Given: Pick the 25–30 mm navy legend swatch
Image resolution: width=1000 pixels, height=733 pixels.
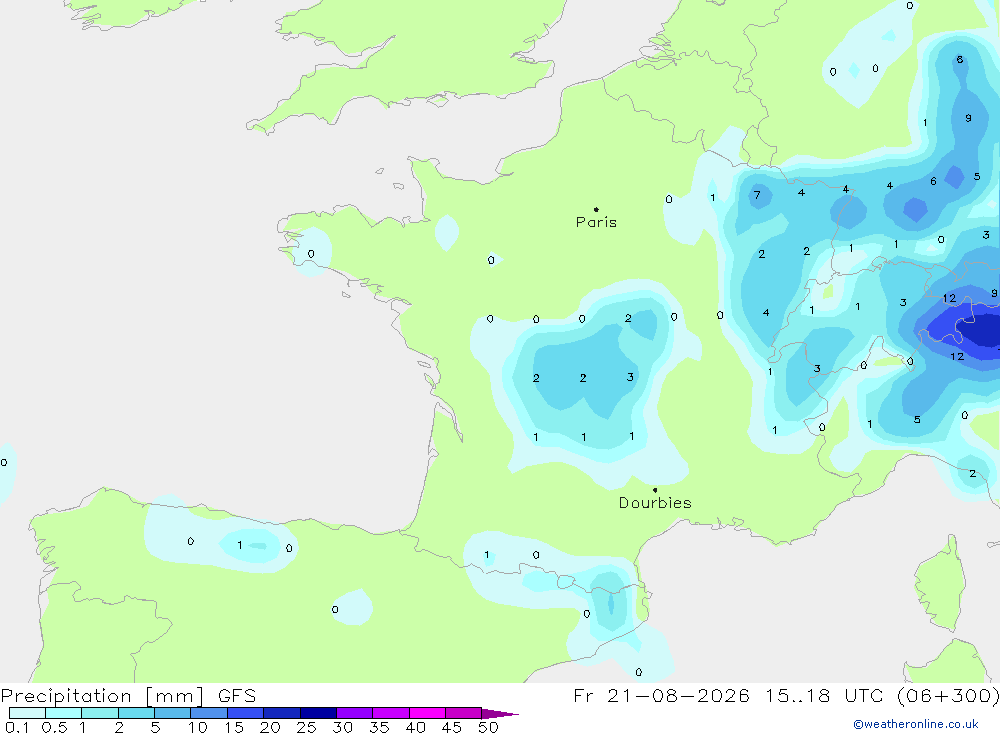Looking at the screenshot, I should [x=318, y=713].
